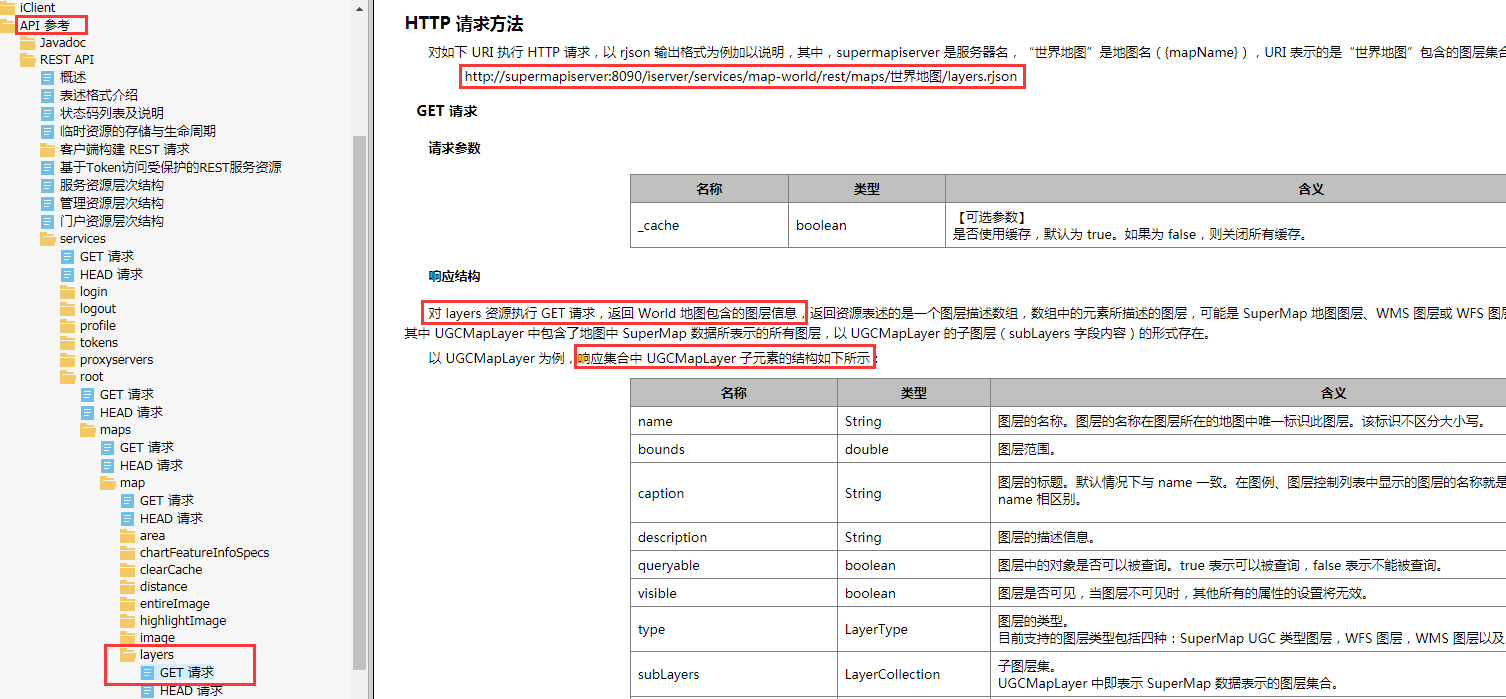Click the root folder icon
Viewport: 1506px width, 699px height.
point(67,377)
